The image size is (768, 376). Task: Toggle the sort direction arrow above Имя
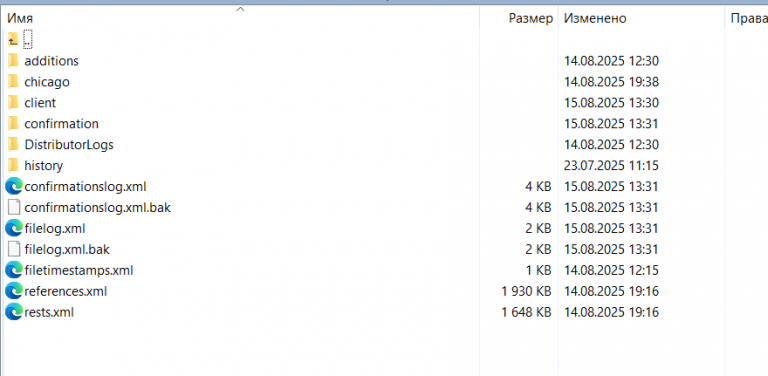point(240,9)
